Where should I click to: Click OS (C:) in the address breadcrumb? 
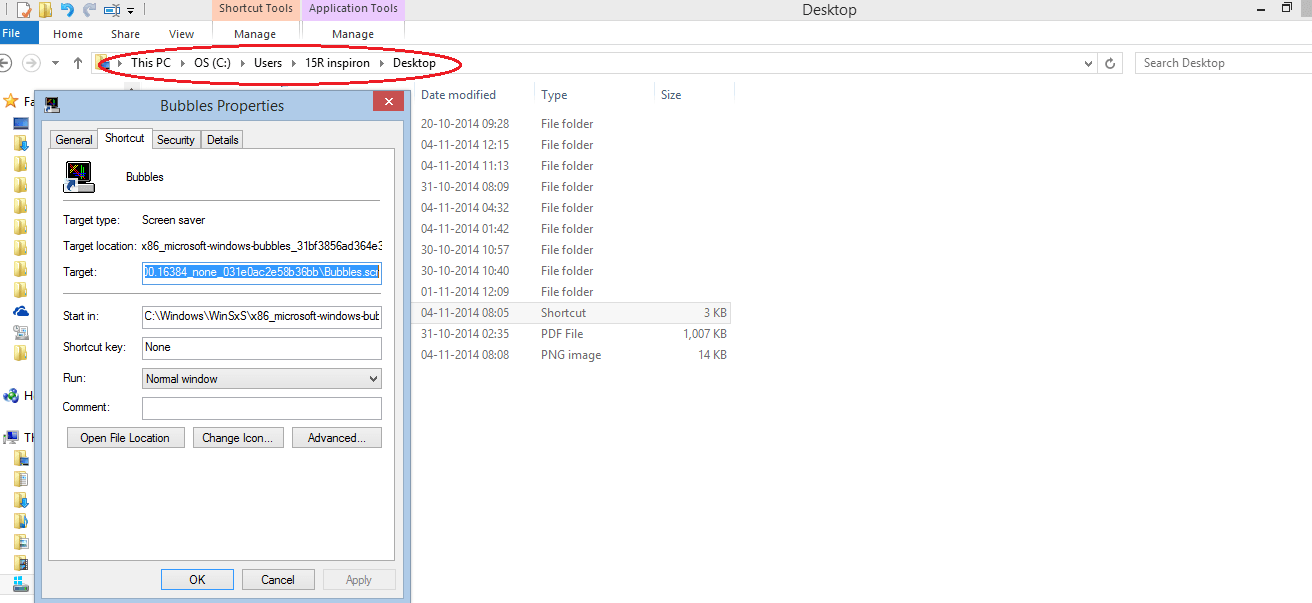point(212,63)
